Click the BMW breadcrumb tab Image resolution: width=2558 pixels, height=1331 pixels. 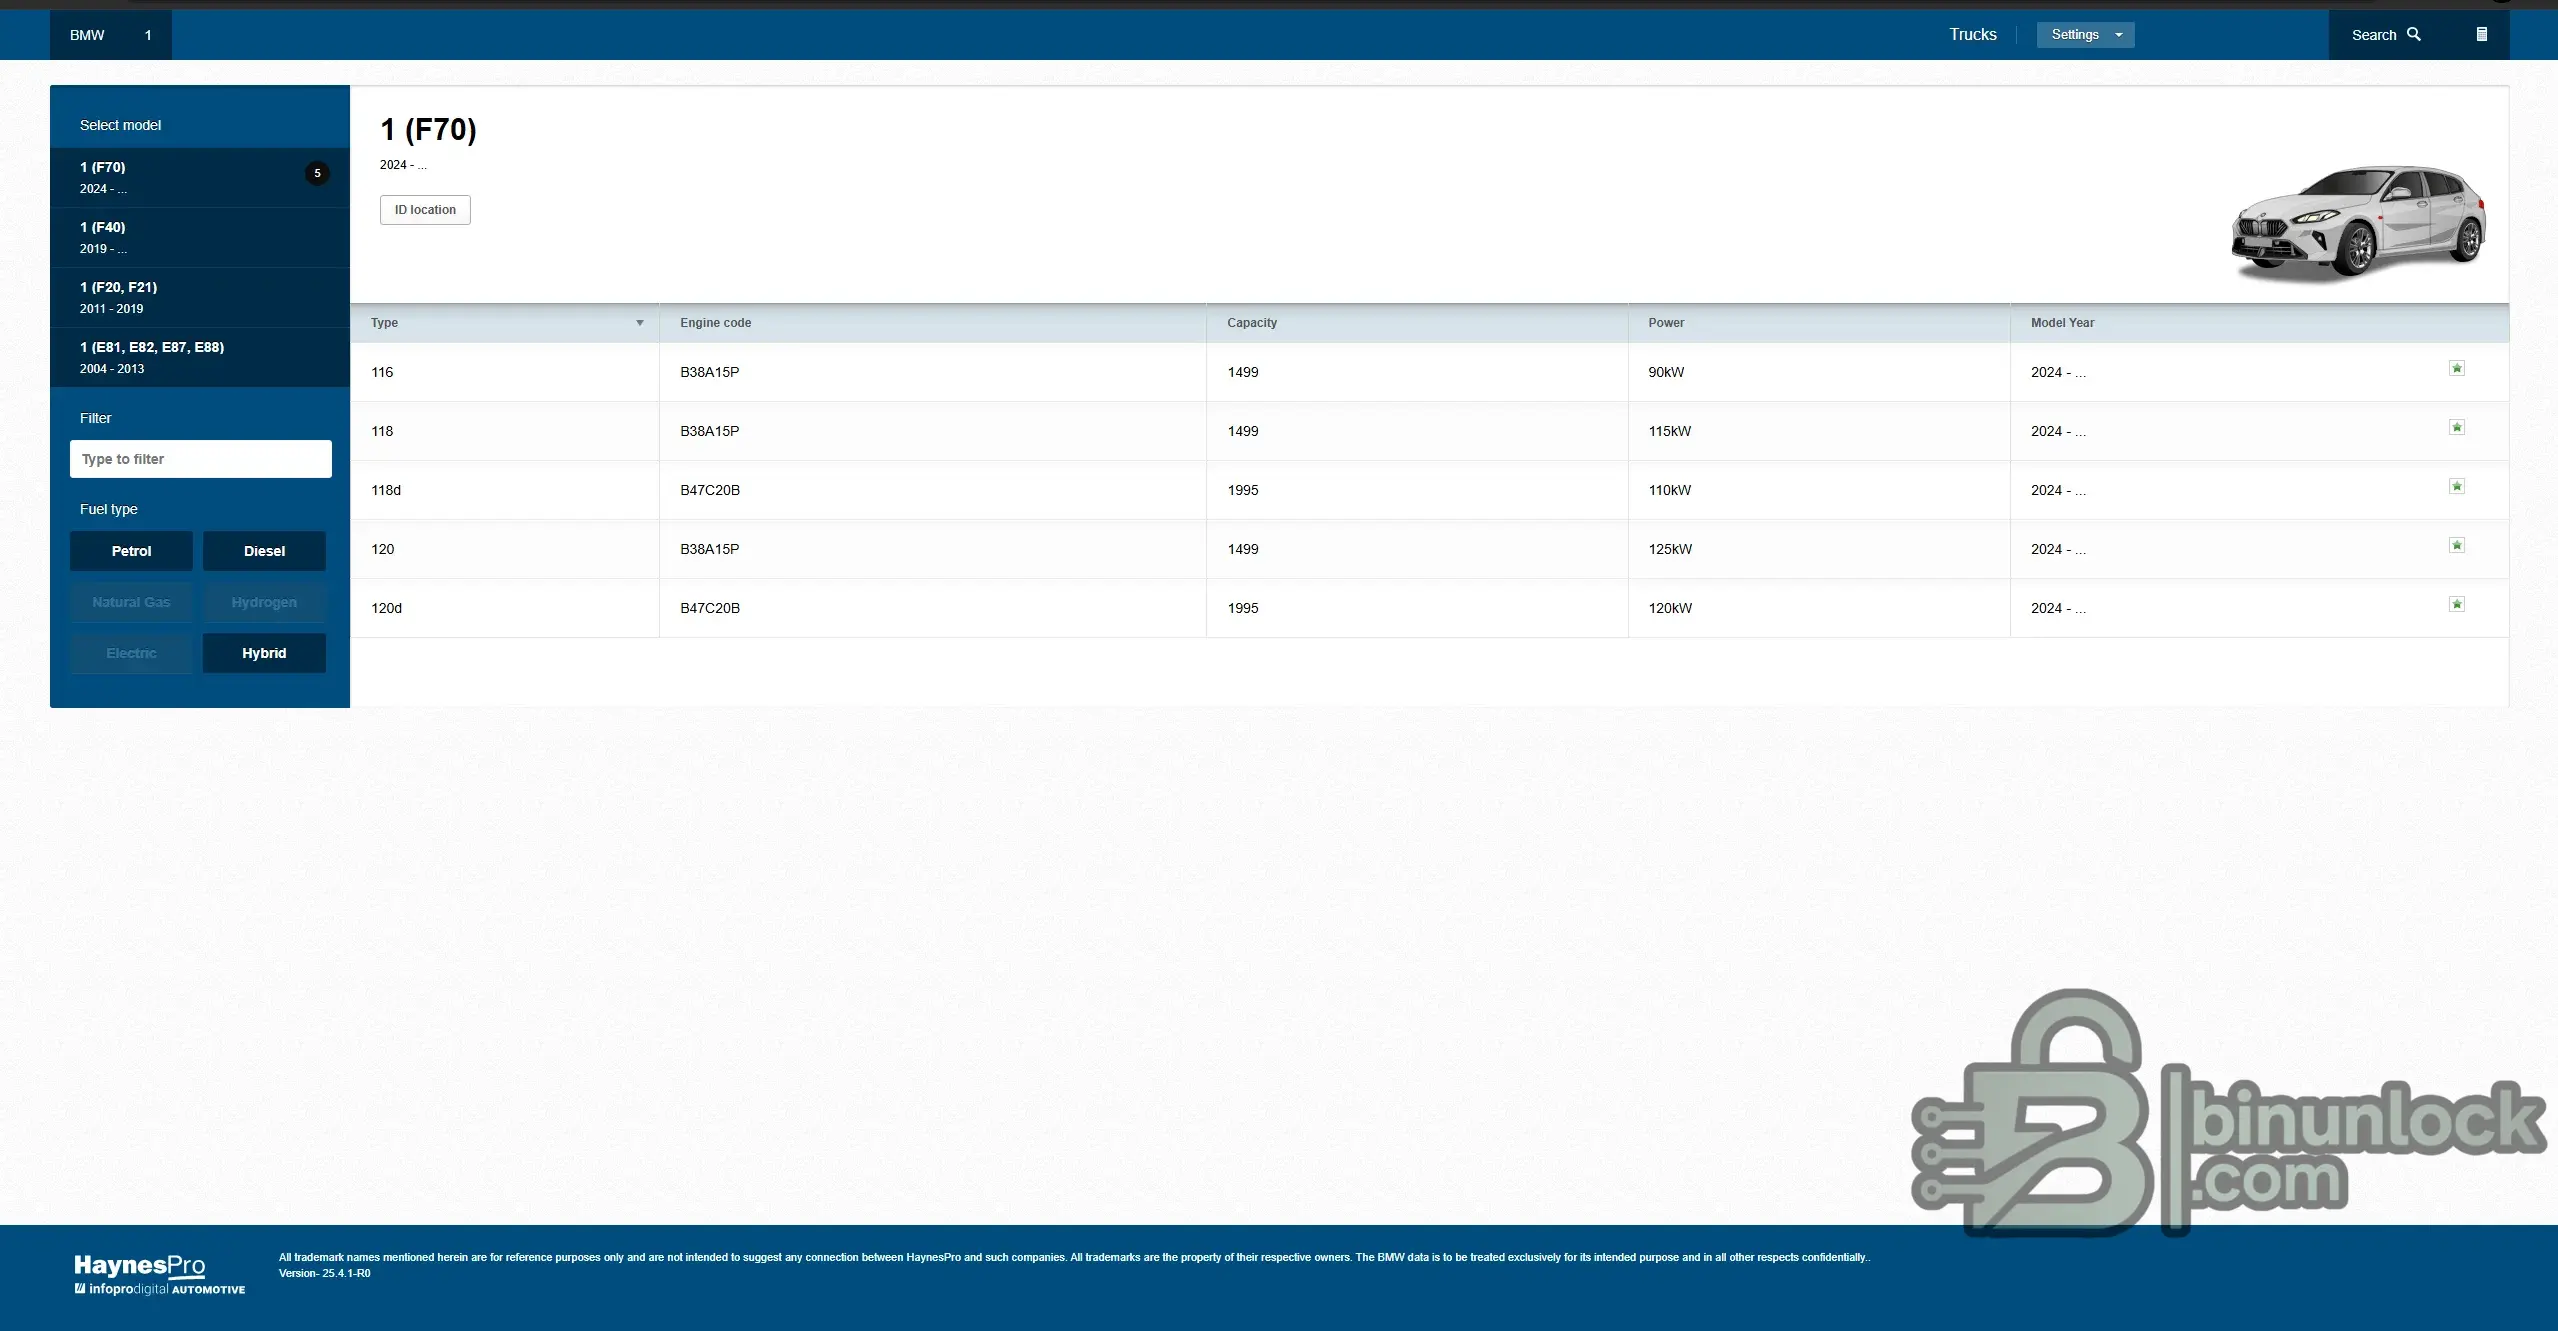pyautogui.click(x=87, y=35)
